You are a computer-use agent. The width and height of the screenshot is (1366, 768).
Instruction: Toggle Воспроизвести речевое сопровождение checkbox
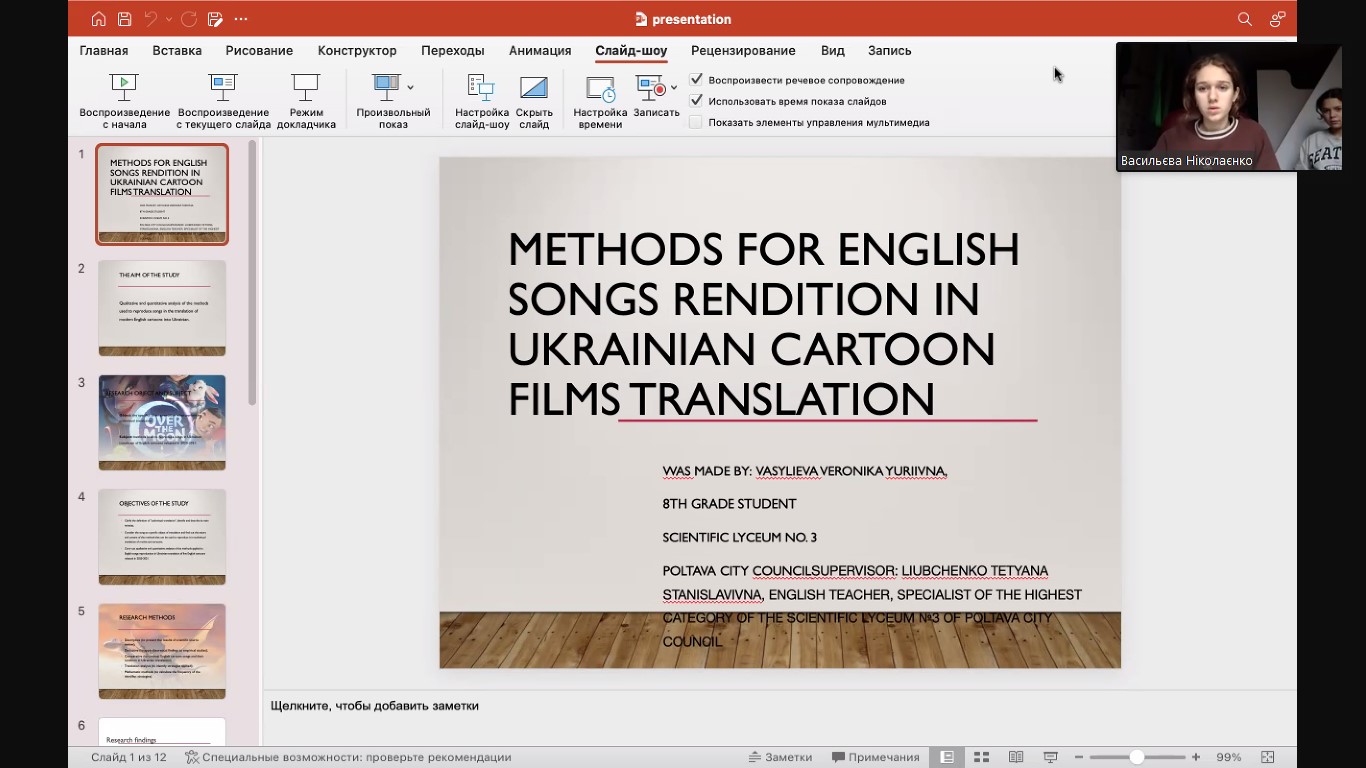[697, 79]
